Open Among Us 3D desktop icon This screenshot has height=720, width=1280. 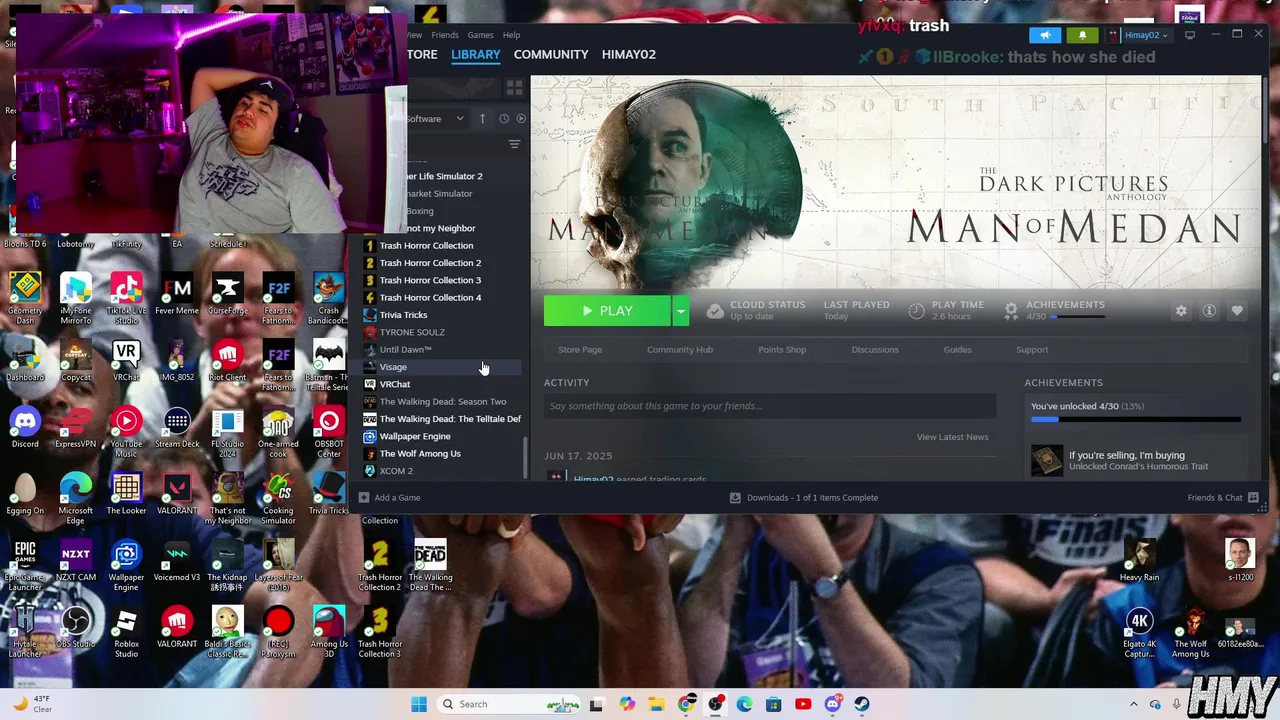coord(329,632)
